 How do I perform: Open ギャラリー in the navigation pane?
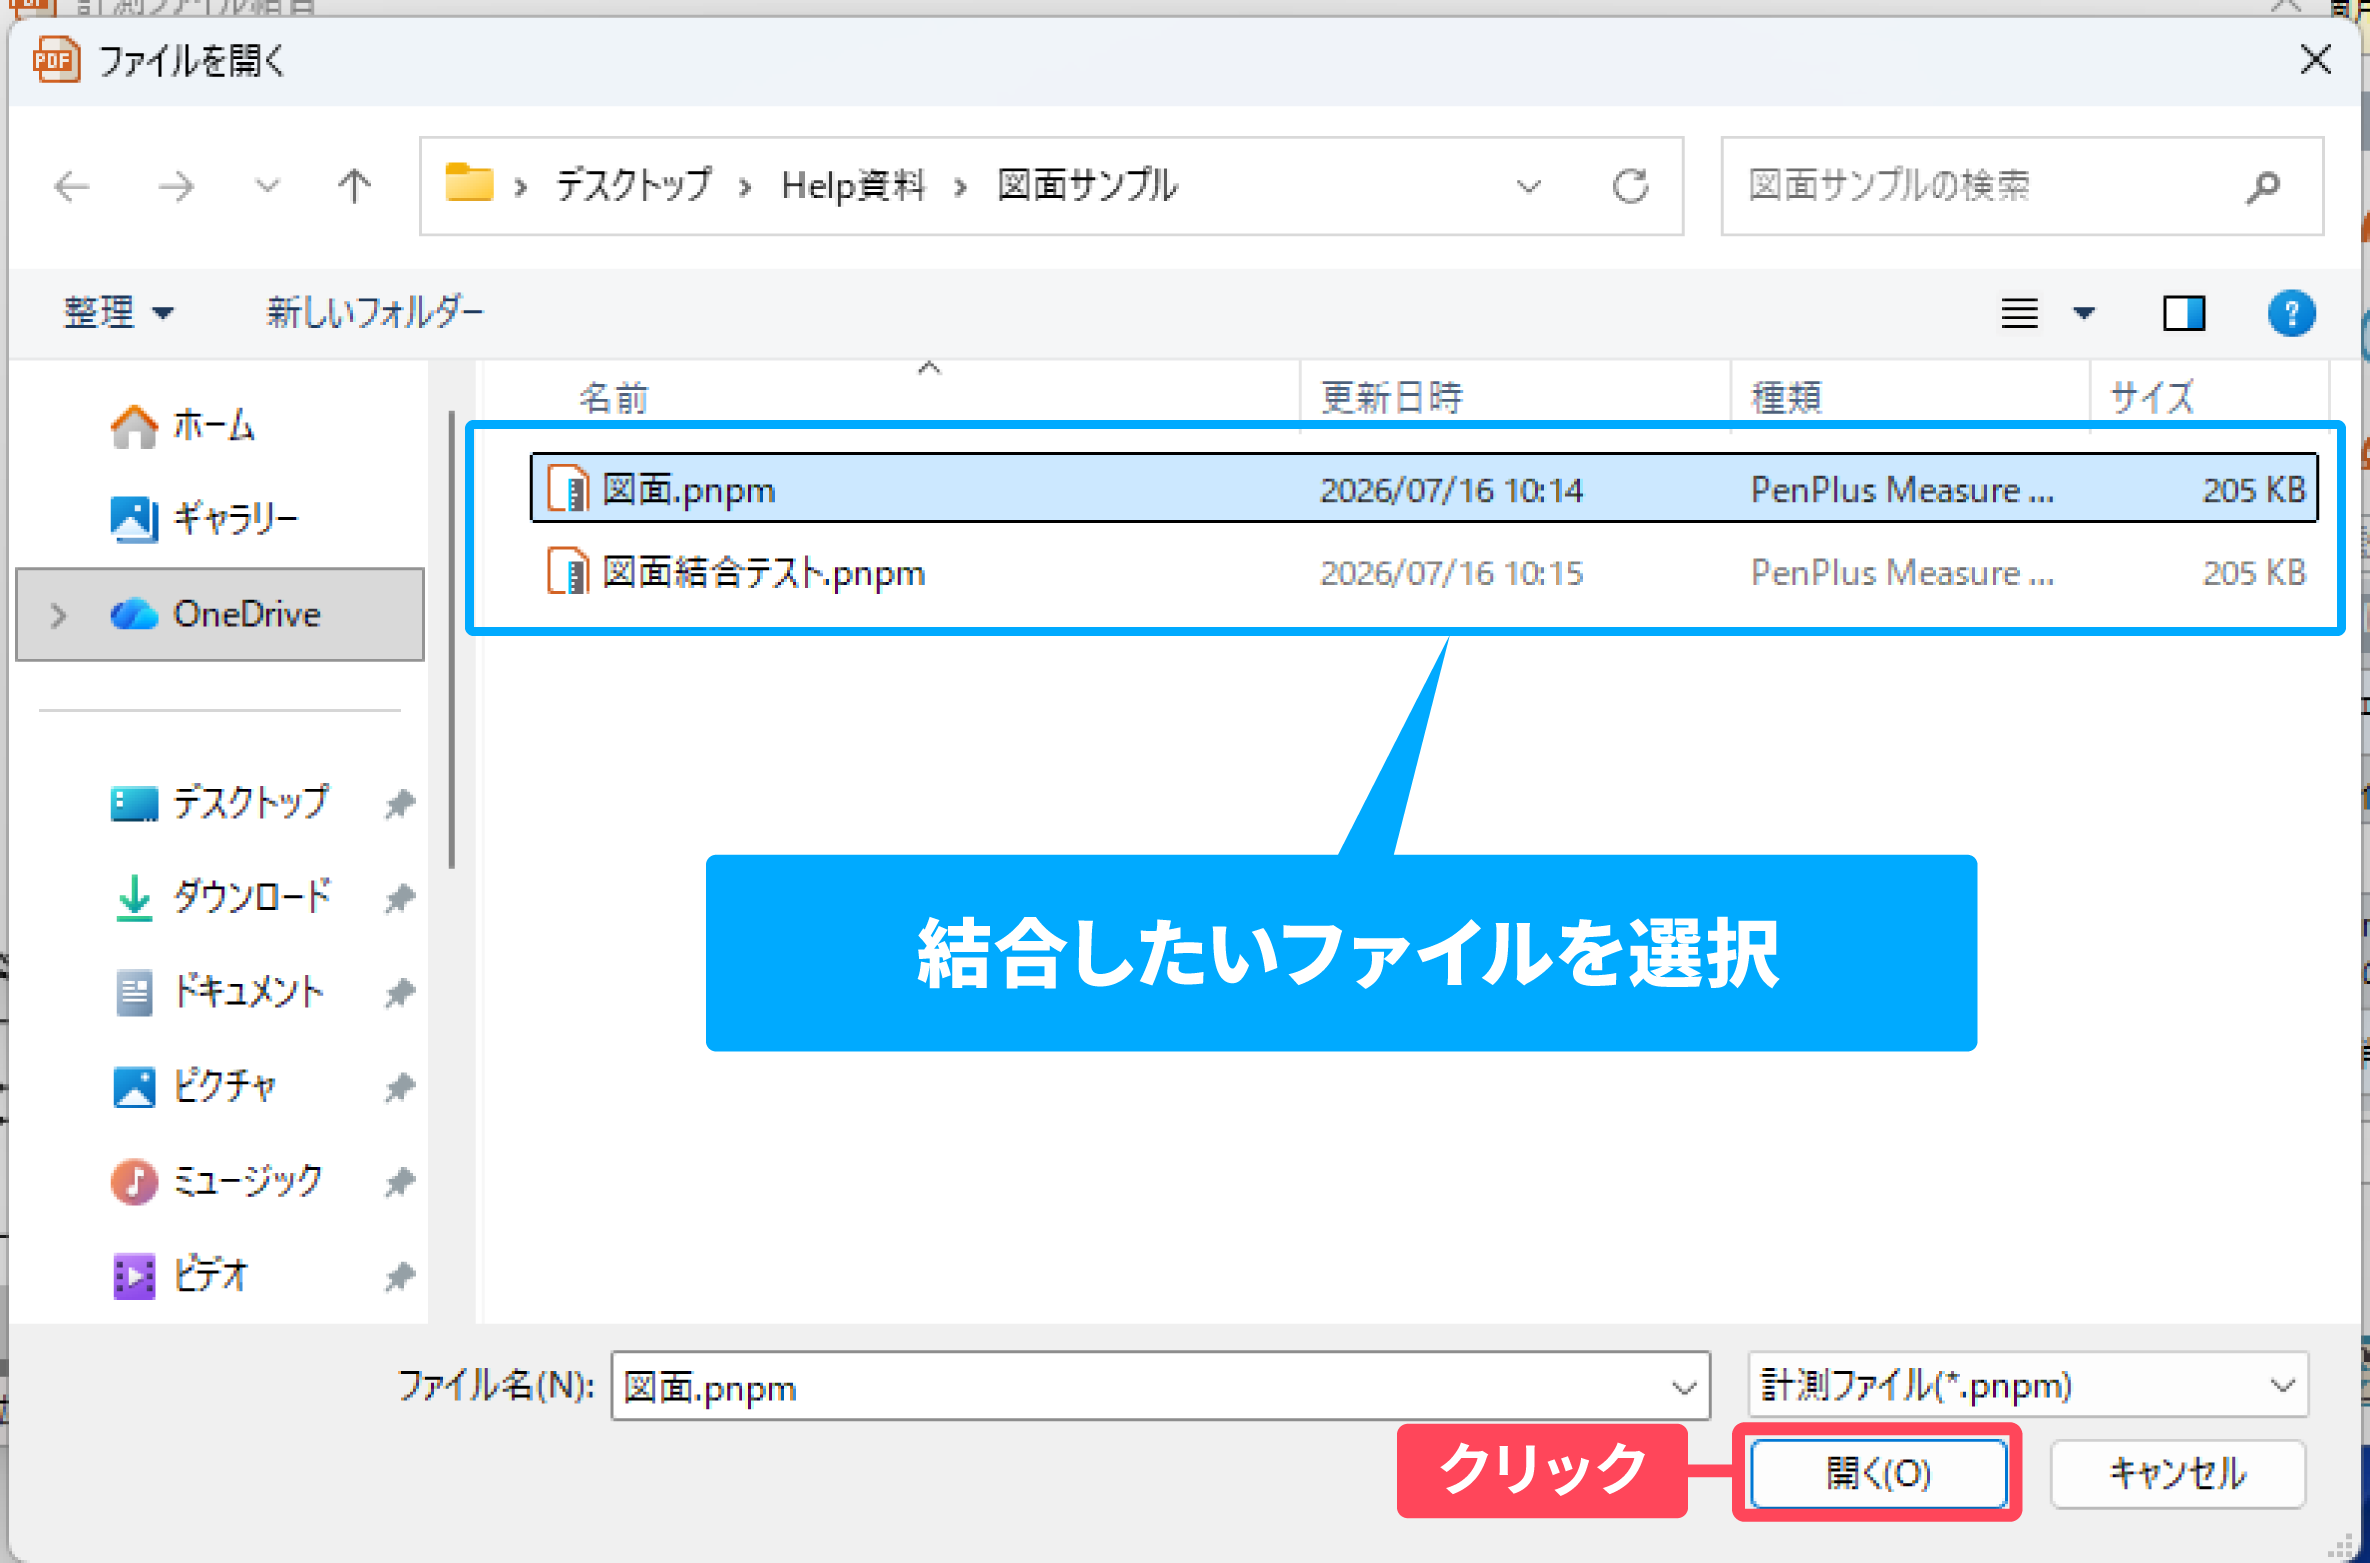tap(205, 519)
